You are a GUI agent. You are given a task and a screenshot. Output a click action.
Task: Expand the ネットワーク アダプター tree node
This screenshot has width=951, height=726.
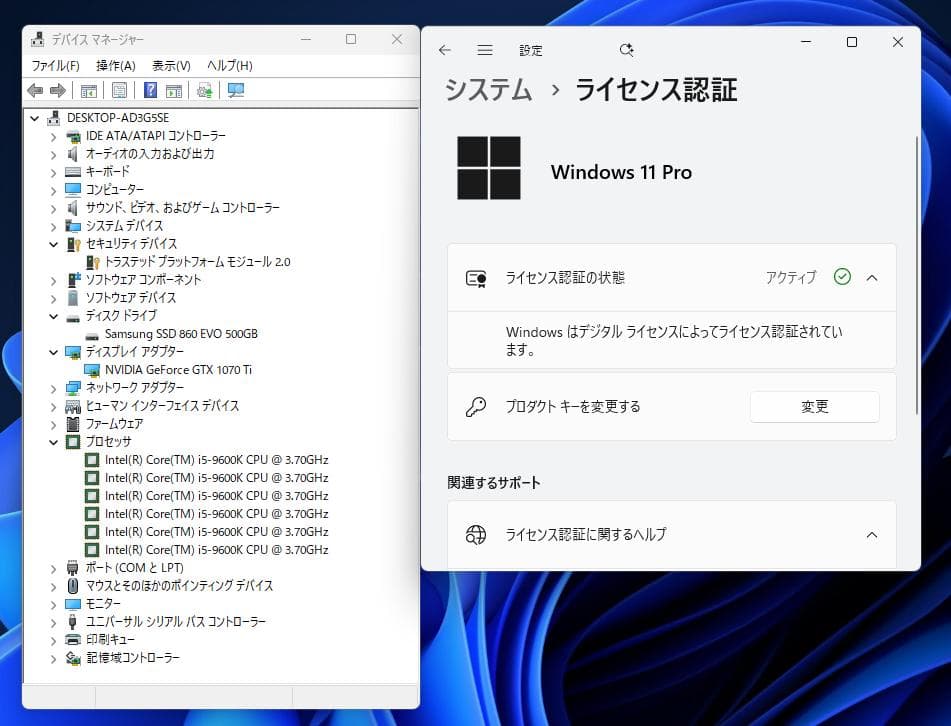[54, 387]
